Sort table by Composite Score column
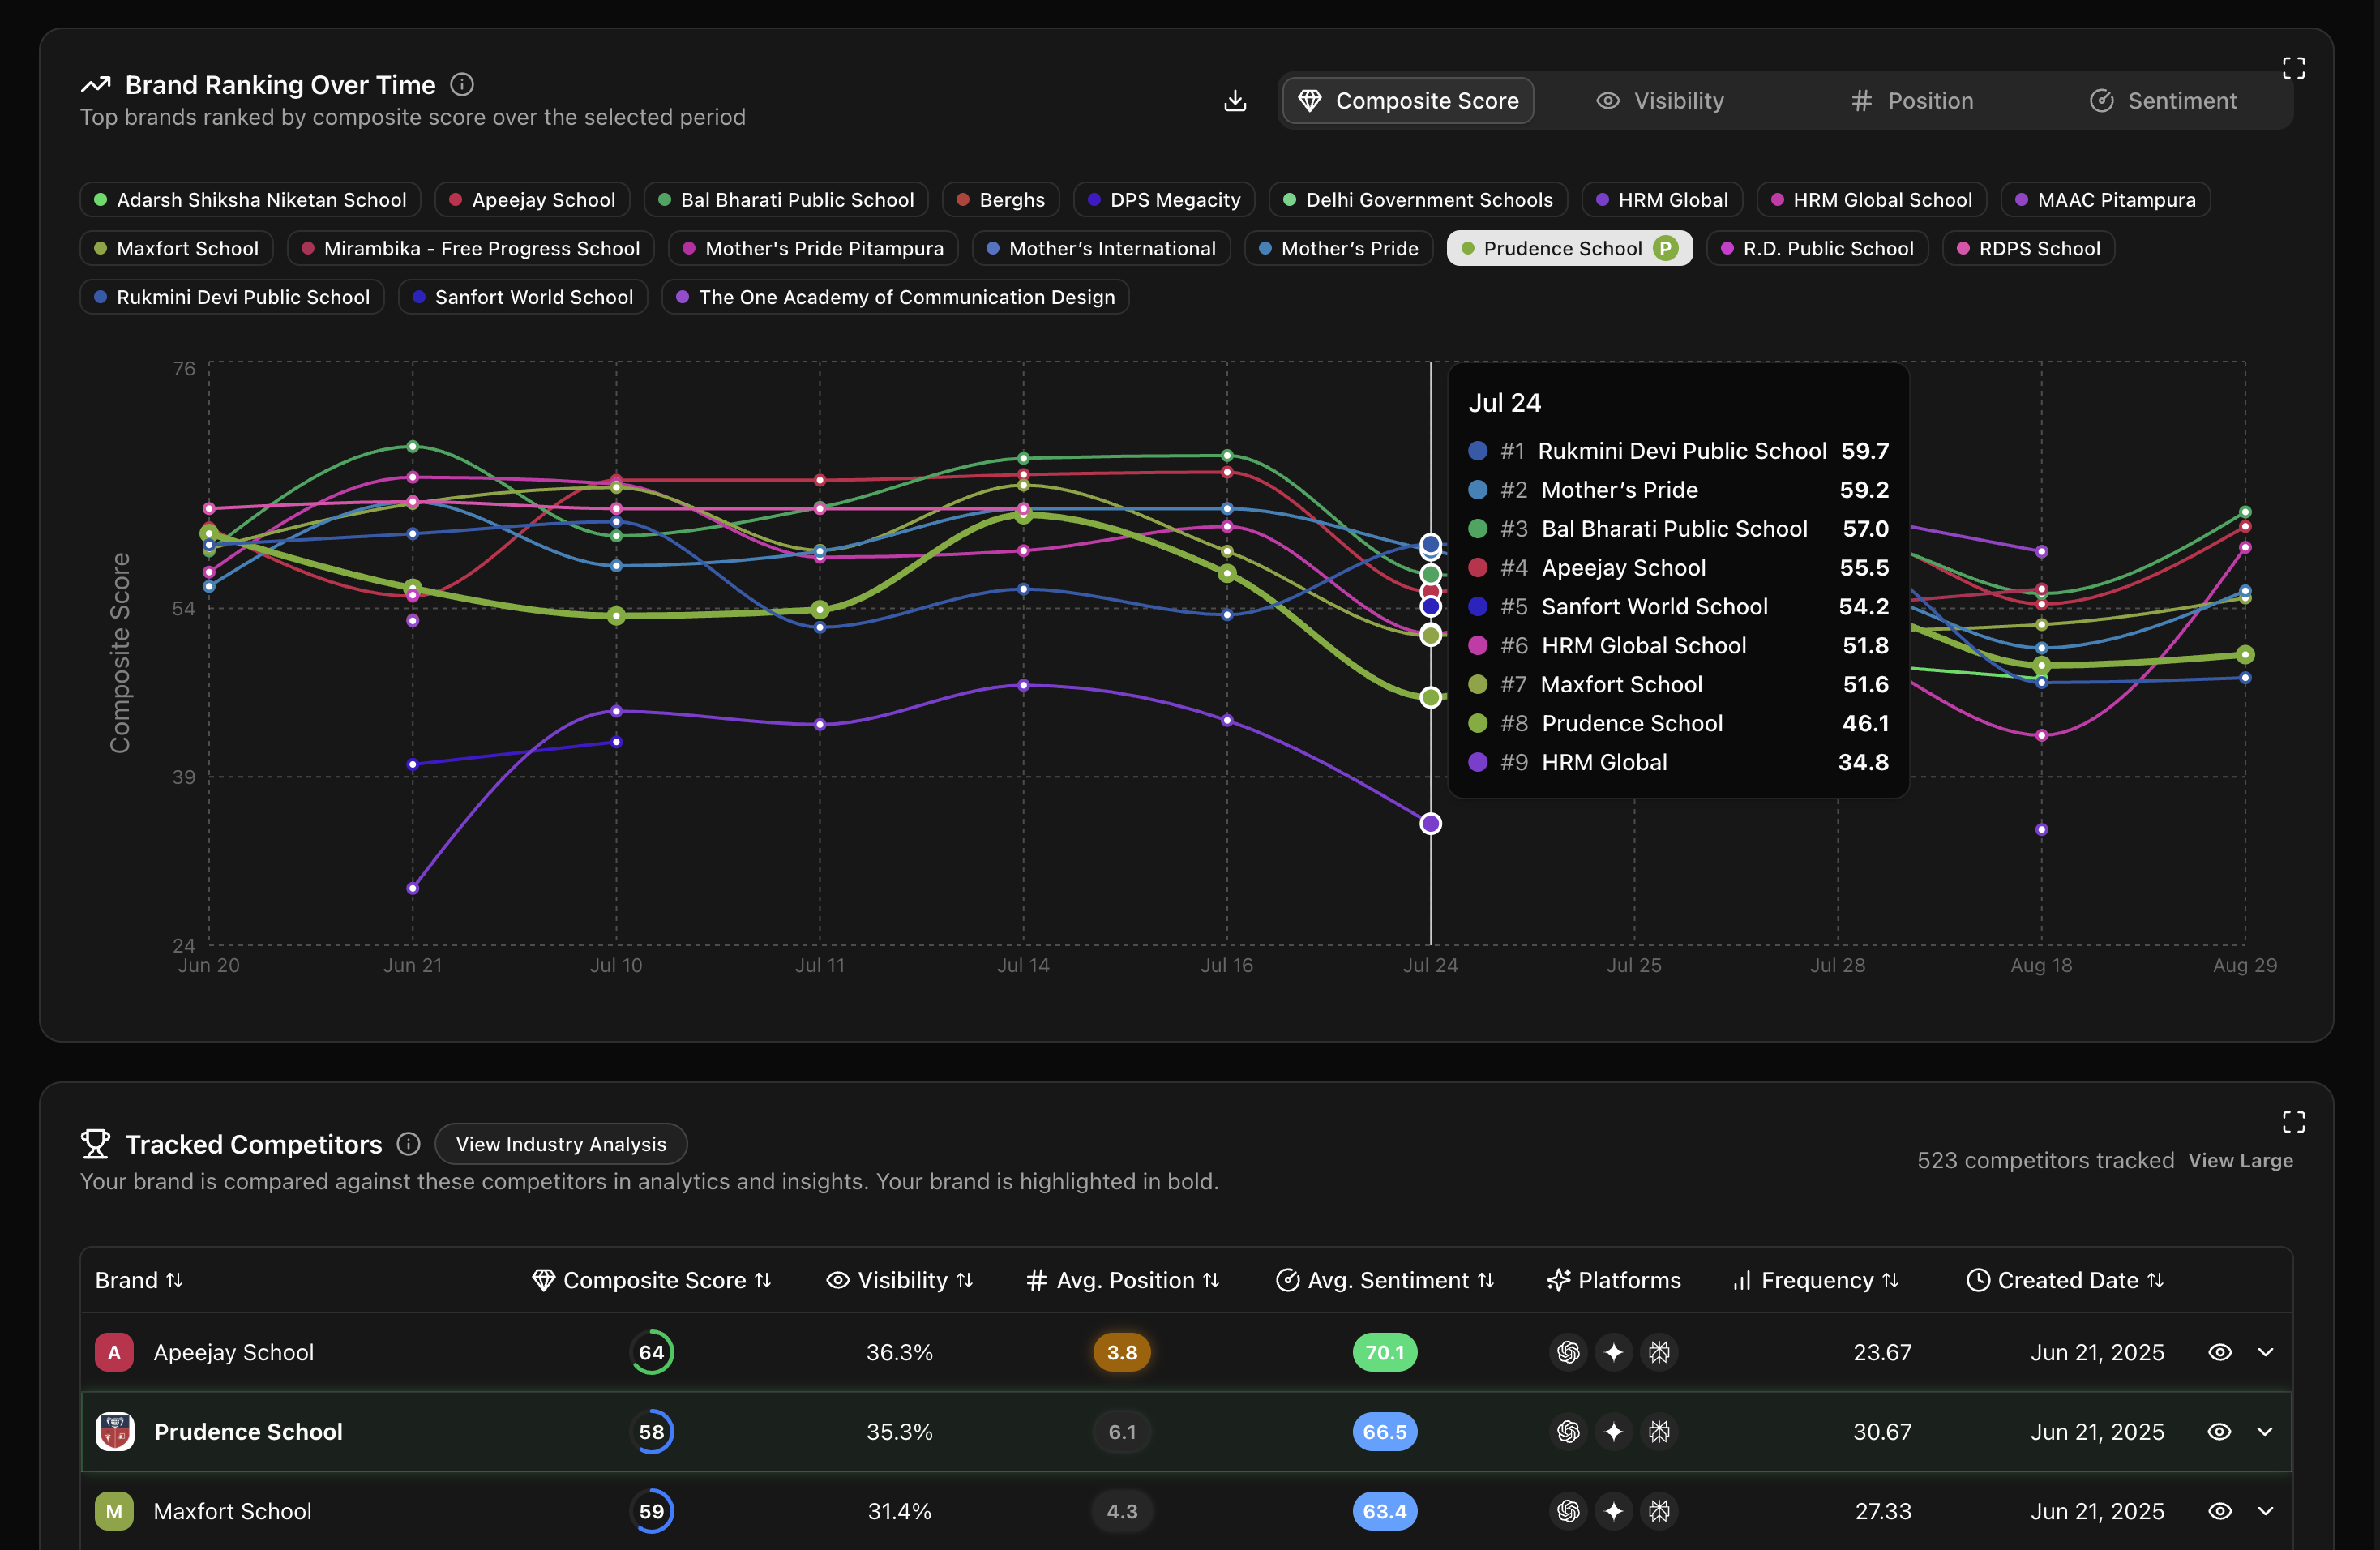The height and width of the screenshot is (1550, 2380). click(651, 1280)
